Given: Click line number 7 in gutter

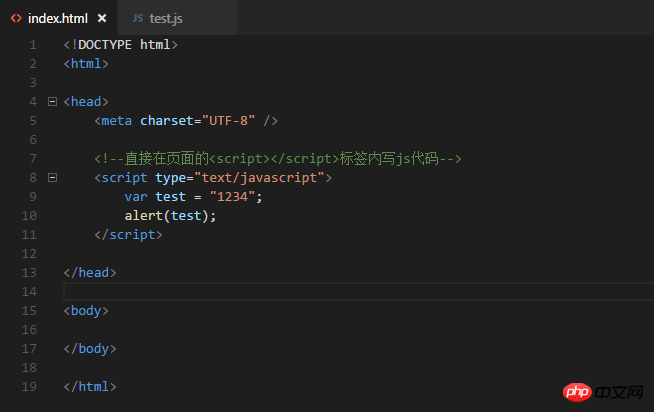Looking at the screenshot, I should (33, 158).
